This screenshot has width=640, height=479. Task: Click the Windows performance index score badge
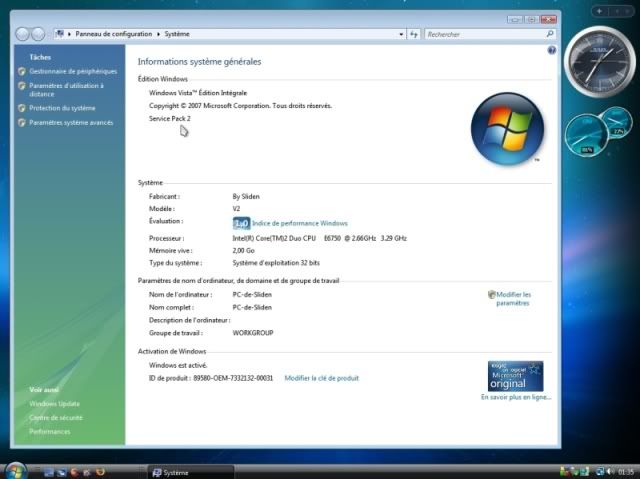point(241,223)
